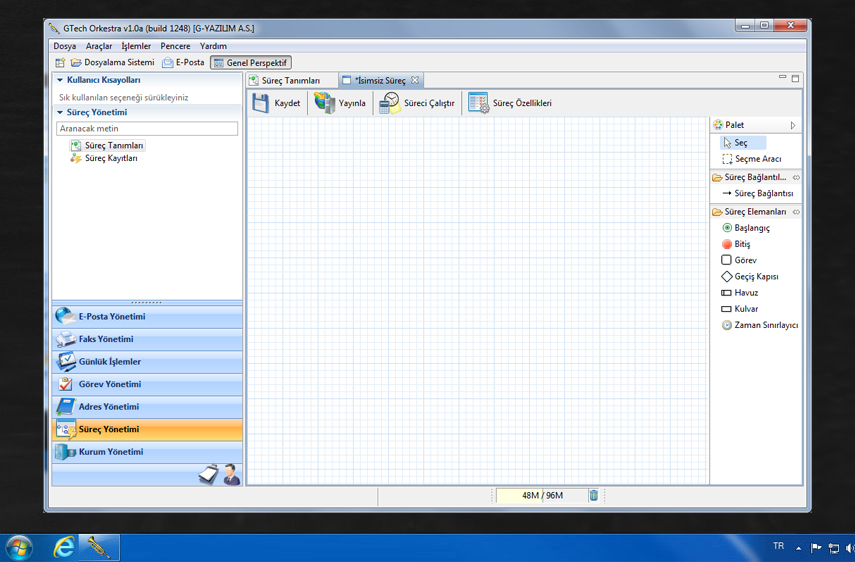Click the Action Center flag tray icon
Viewport: 855px width, 562px height.
816,547
